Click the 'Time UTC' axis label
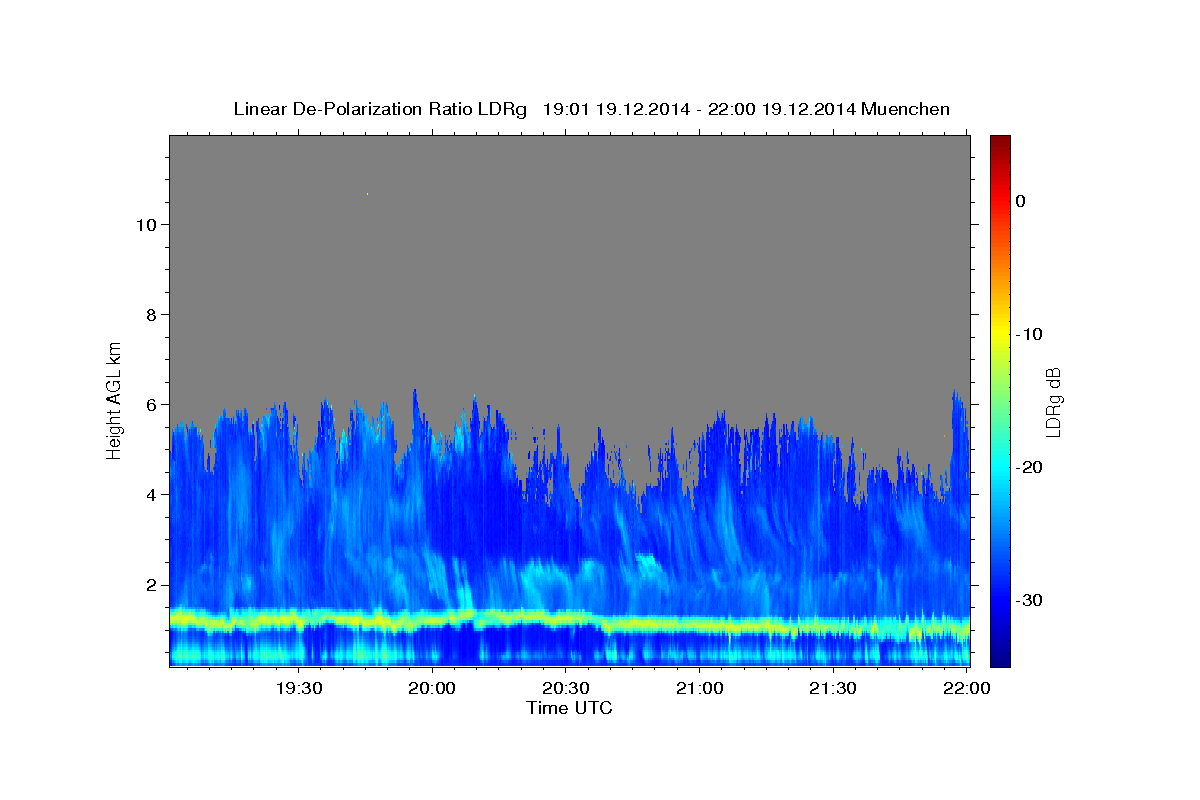Screen dimensions: 1200x800 [x=569, y=708]
